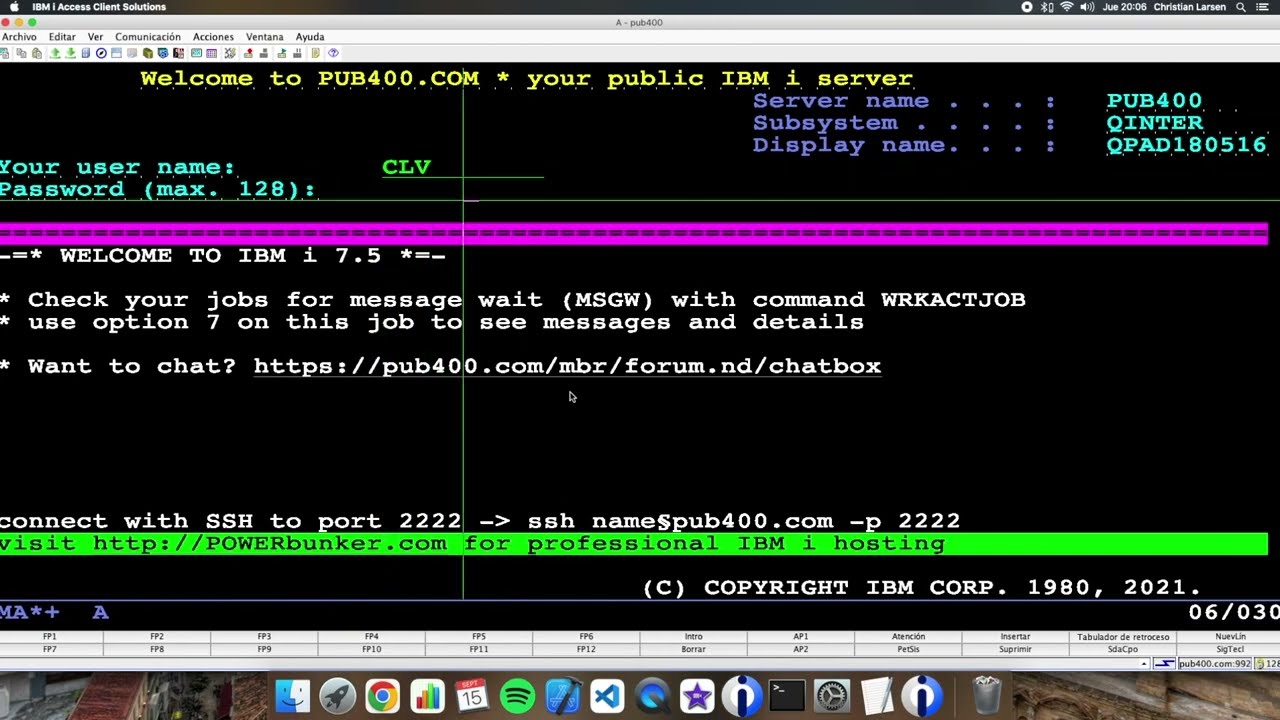1280x720 pixels.
Task: Click the Borrar keypad button
Action: (693, 649)
